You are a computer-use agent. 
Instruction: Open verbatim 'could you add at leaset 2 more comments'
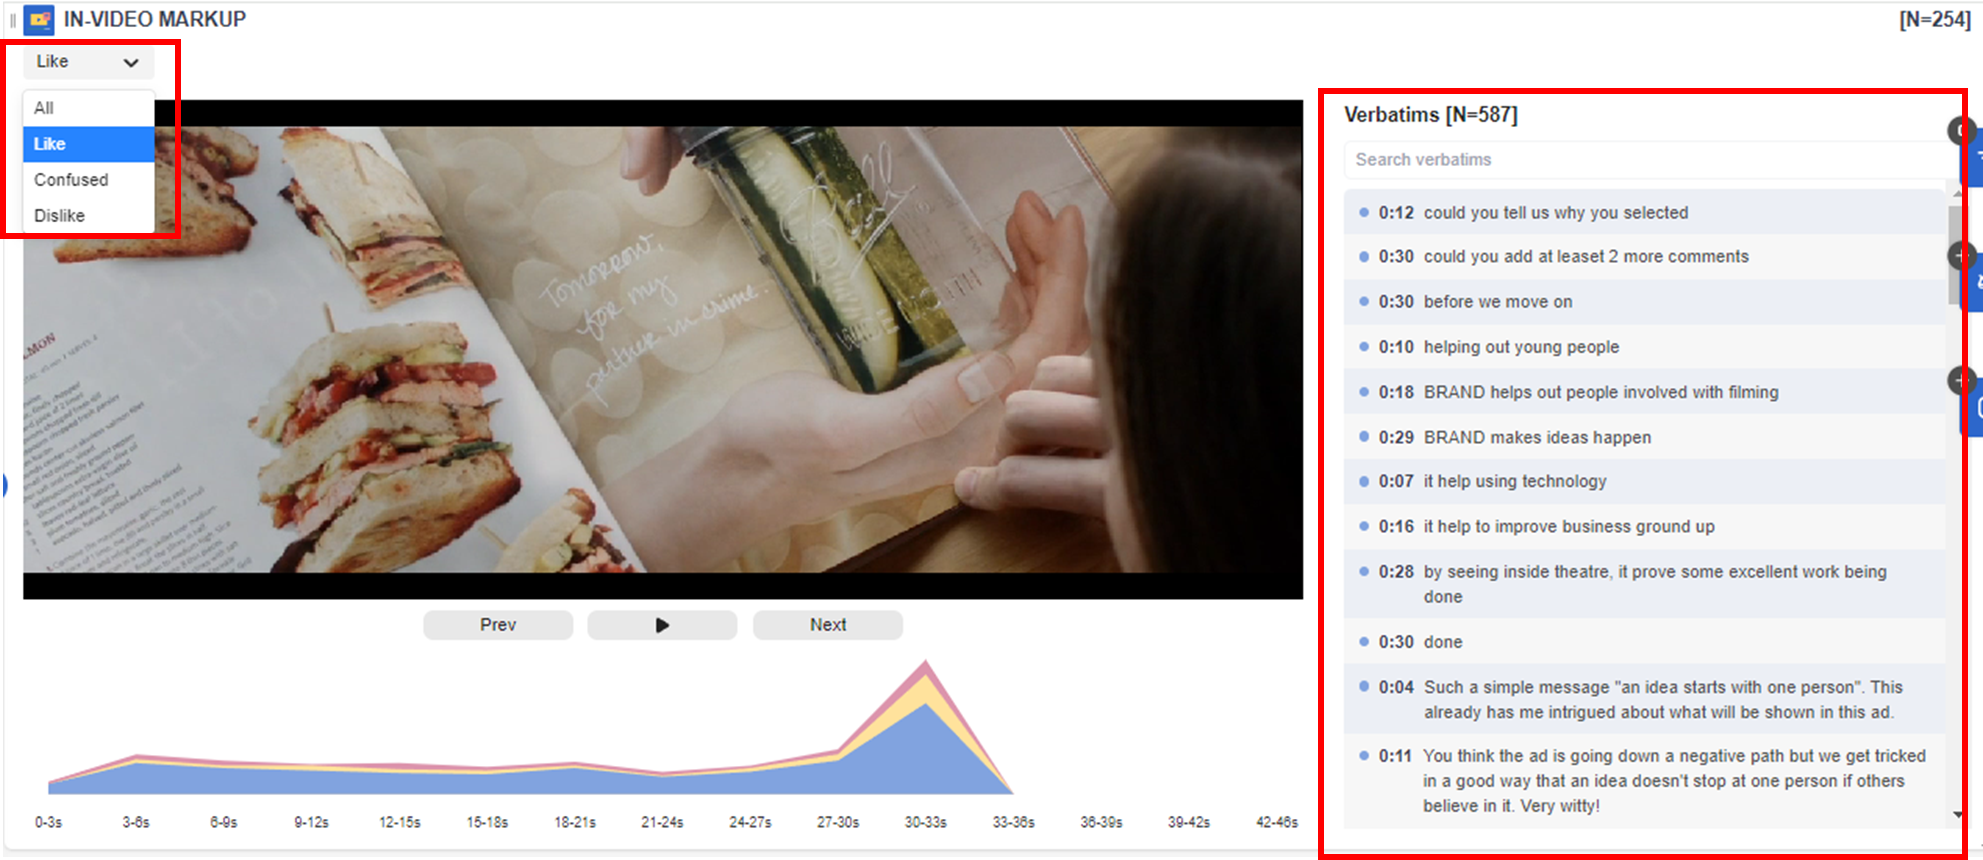[1645, 257]
